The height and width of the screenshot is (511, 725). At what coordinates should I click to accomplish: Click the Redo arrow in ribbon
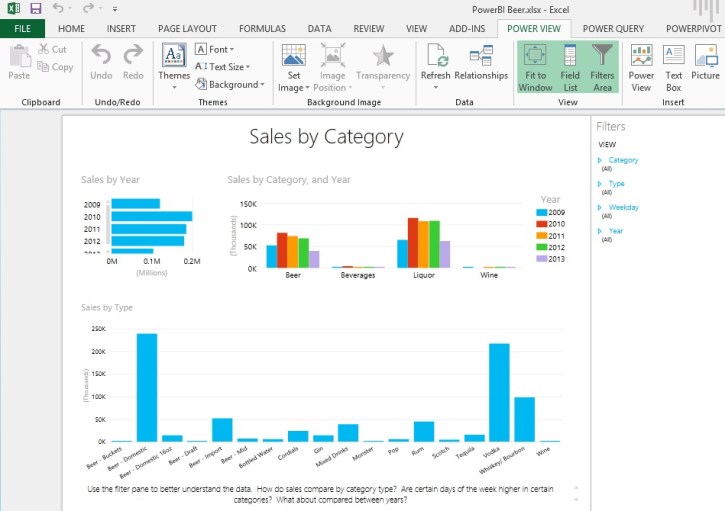click(x=133, y=61)
